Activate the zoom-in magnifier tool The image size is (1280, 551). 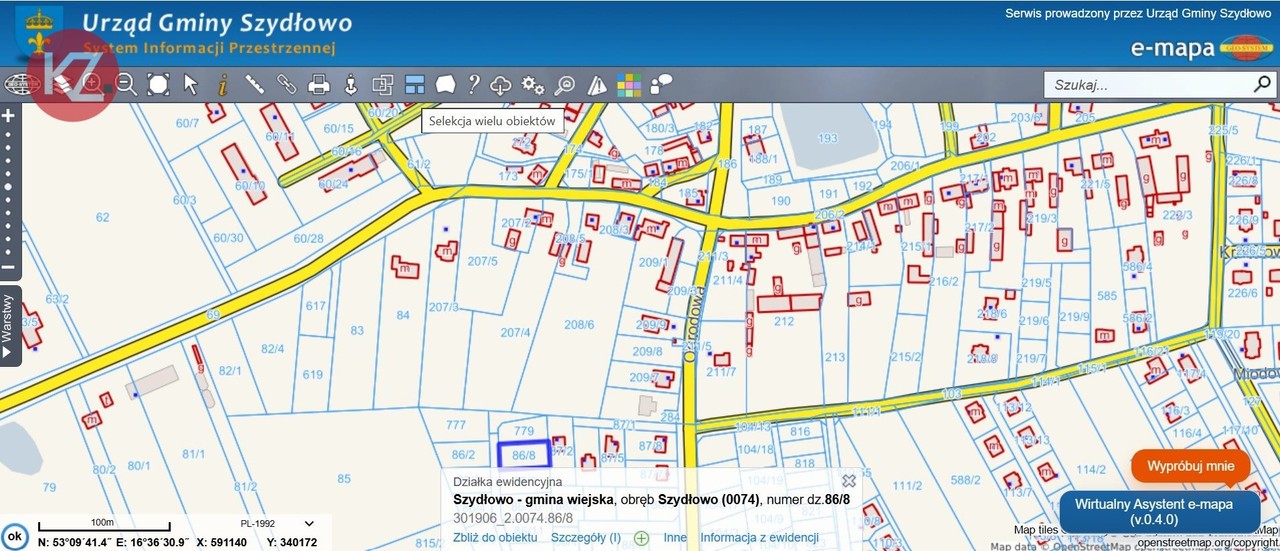pos(94,85)
